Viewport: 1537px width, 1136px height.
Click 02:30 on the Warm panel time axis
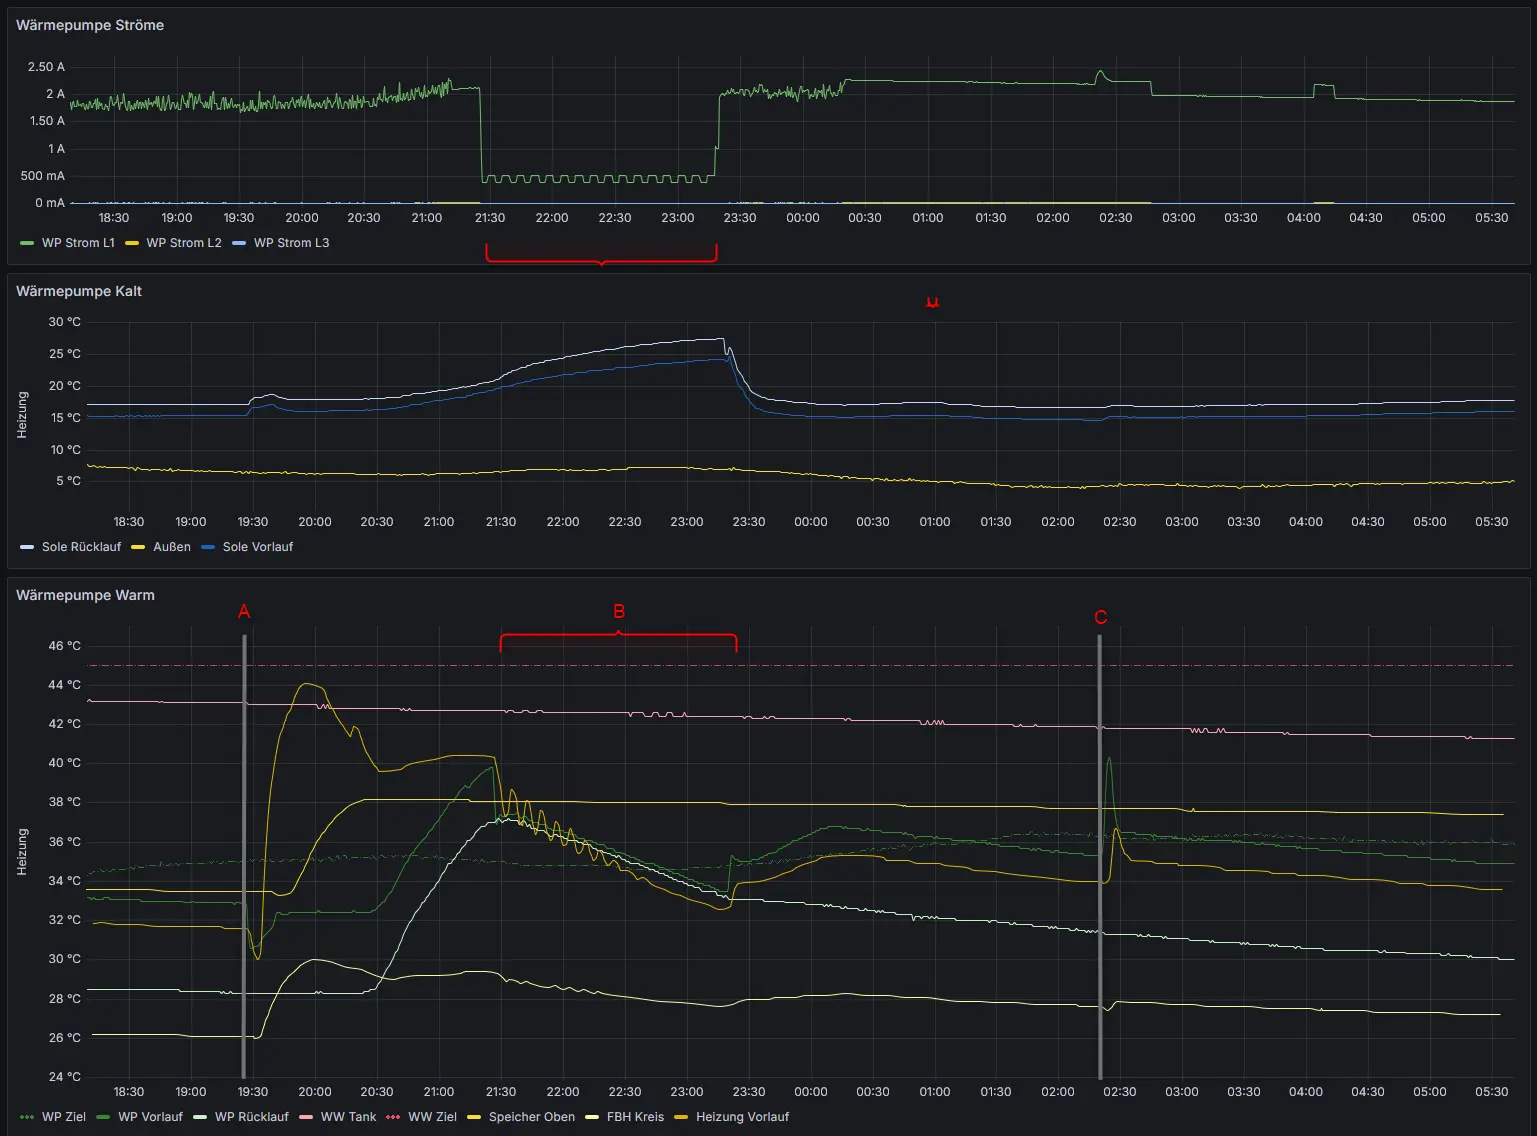[x=1120, y=1092]
